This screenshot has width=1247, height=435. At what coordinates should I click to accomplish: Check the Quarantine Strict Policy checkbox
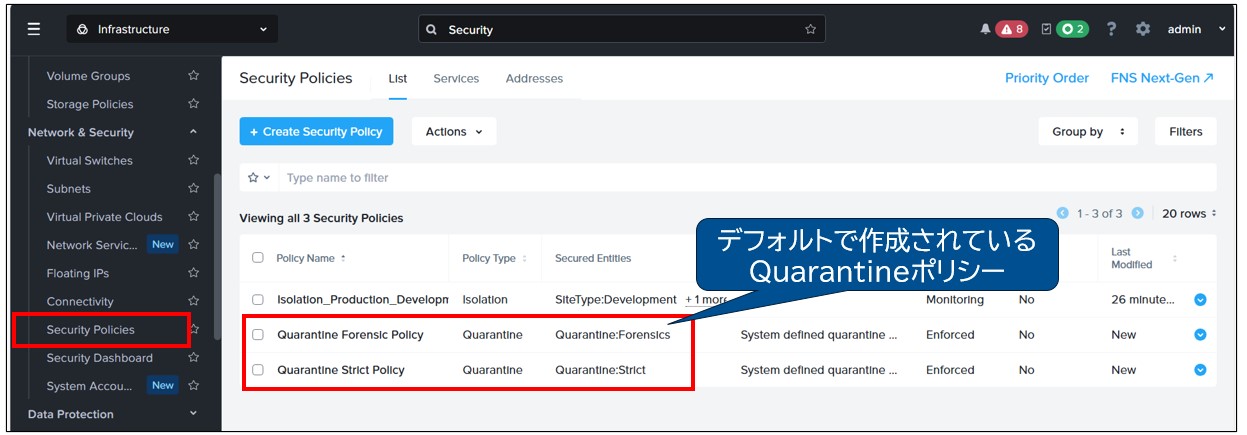click(258, 370)
